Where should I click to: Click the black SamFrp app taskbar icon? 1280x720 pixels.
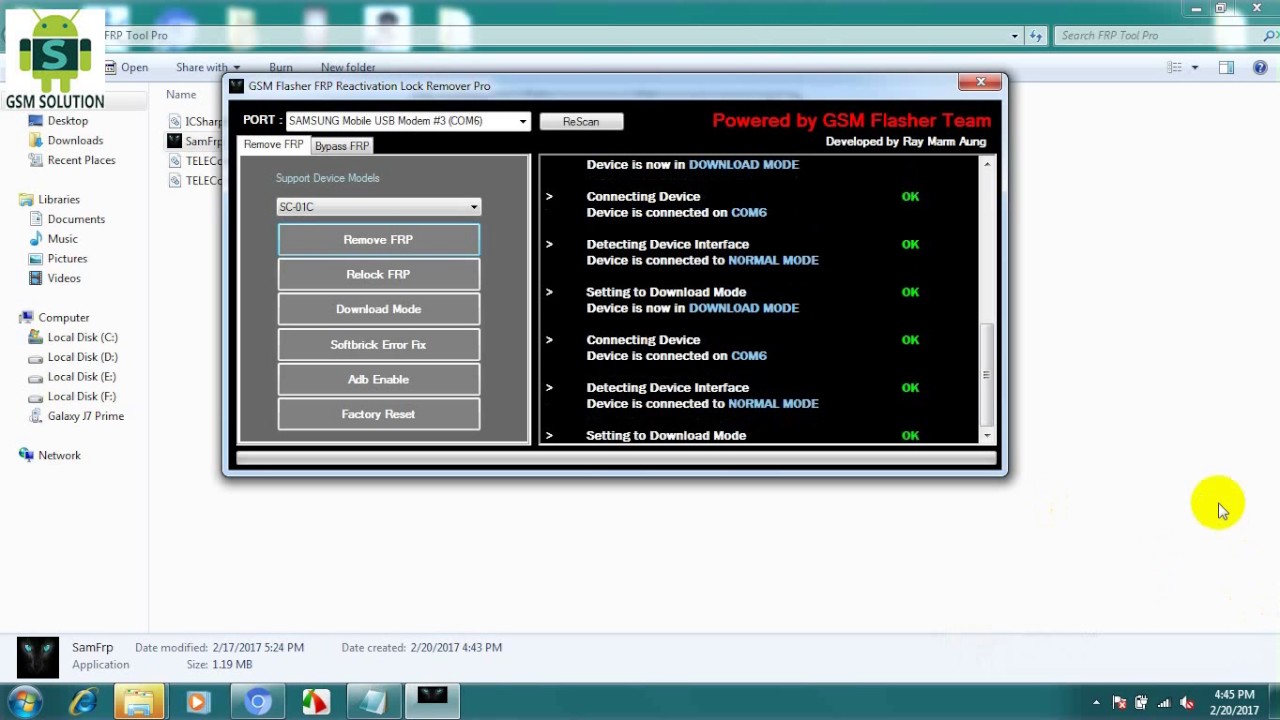click(432, 702)
